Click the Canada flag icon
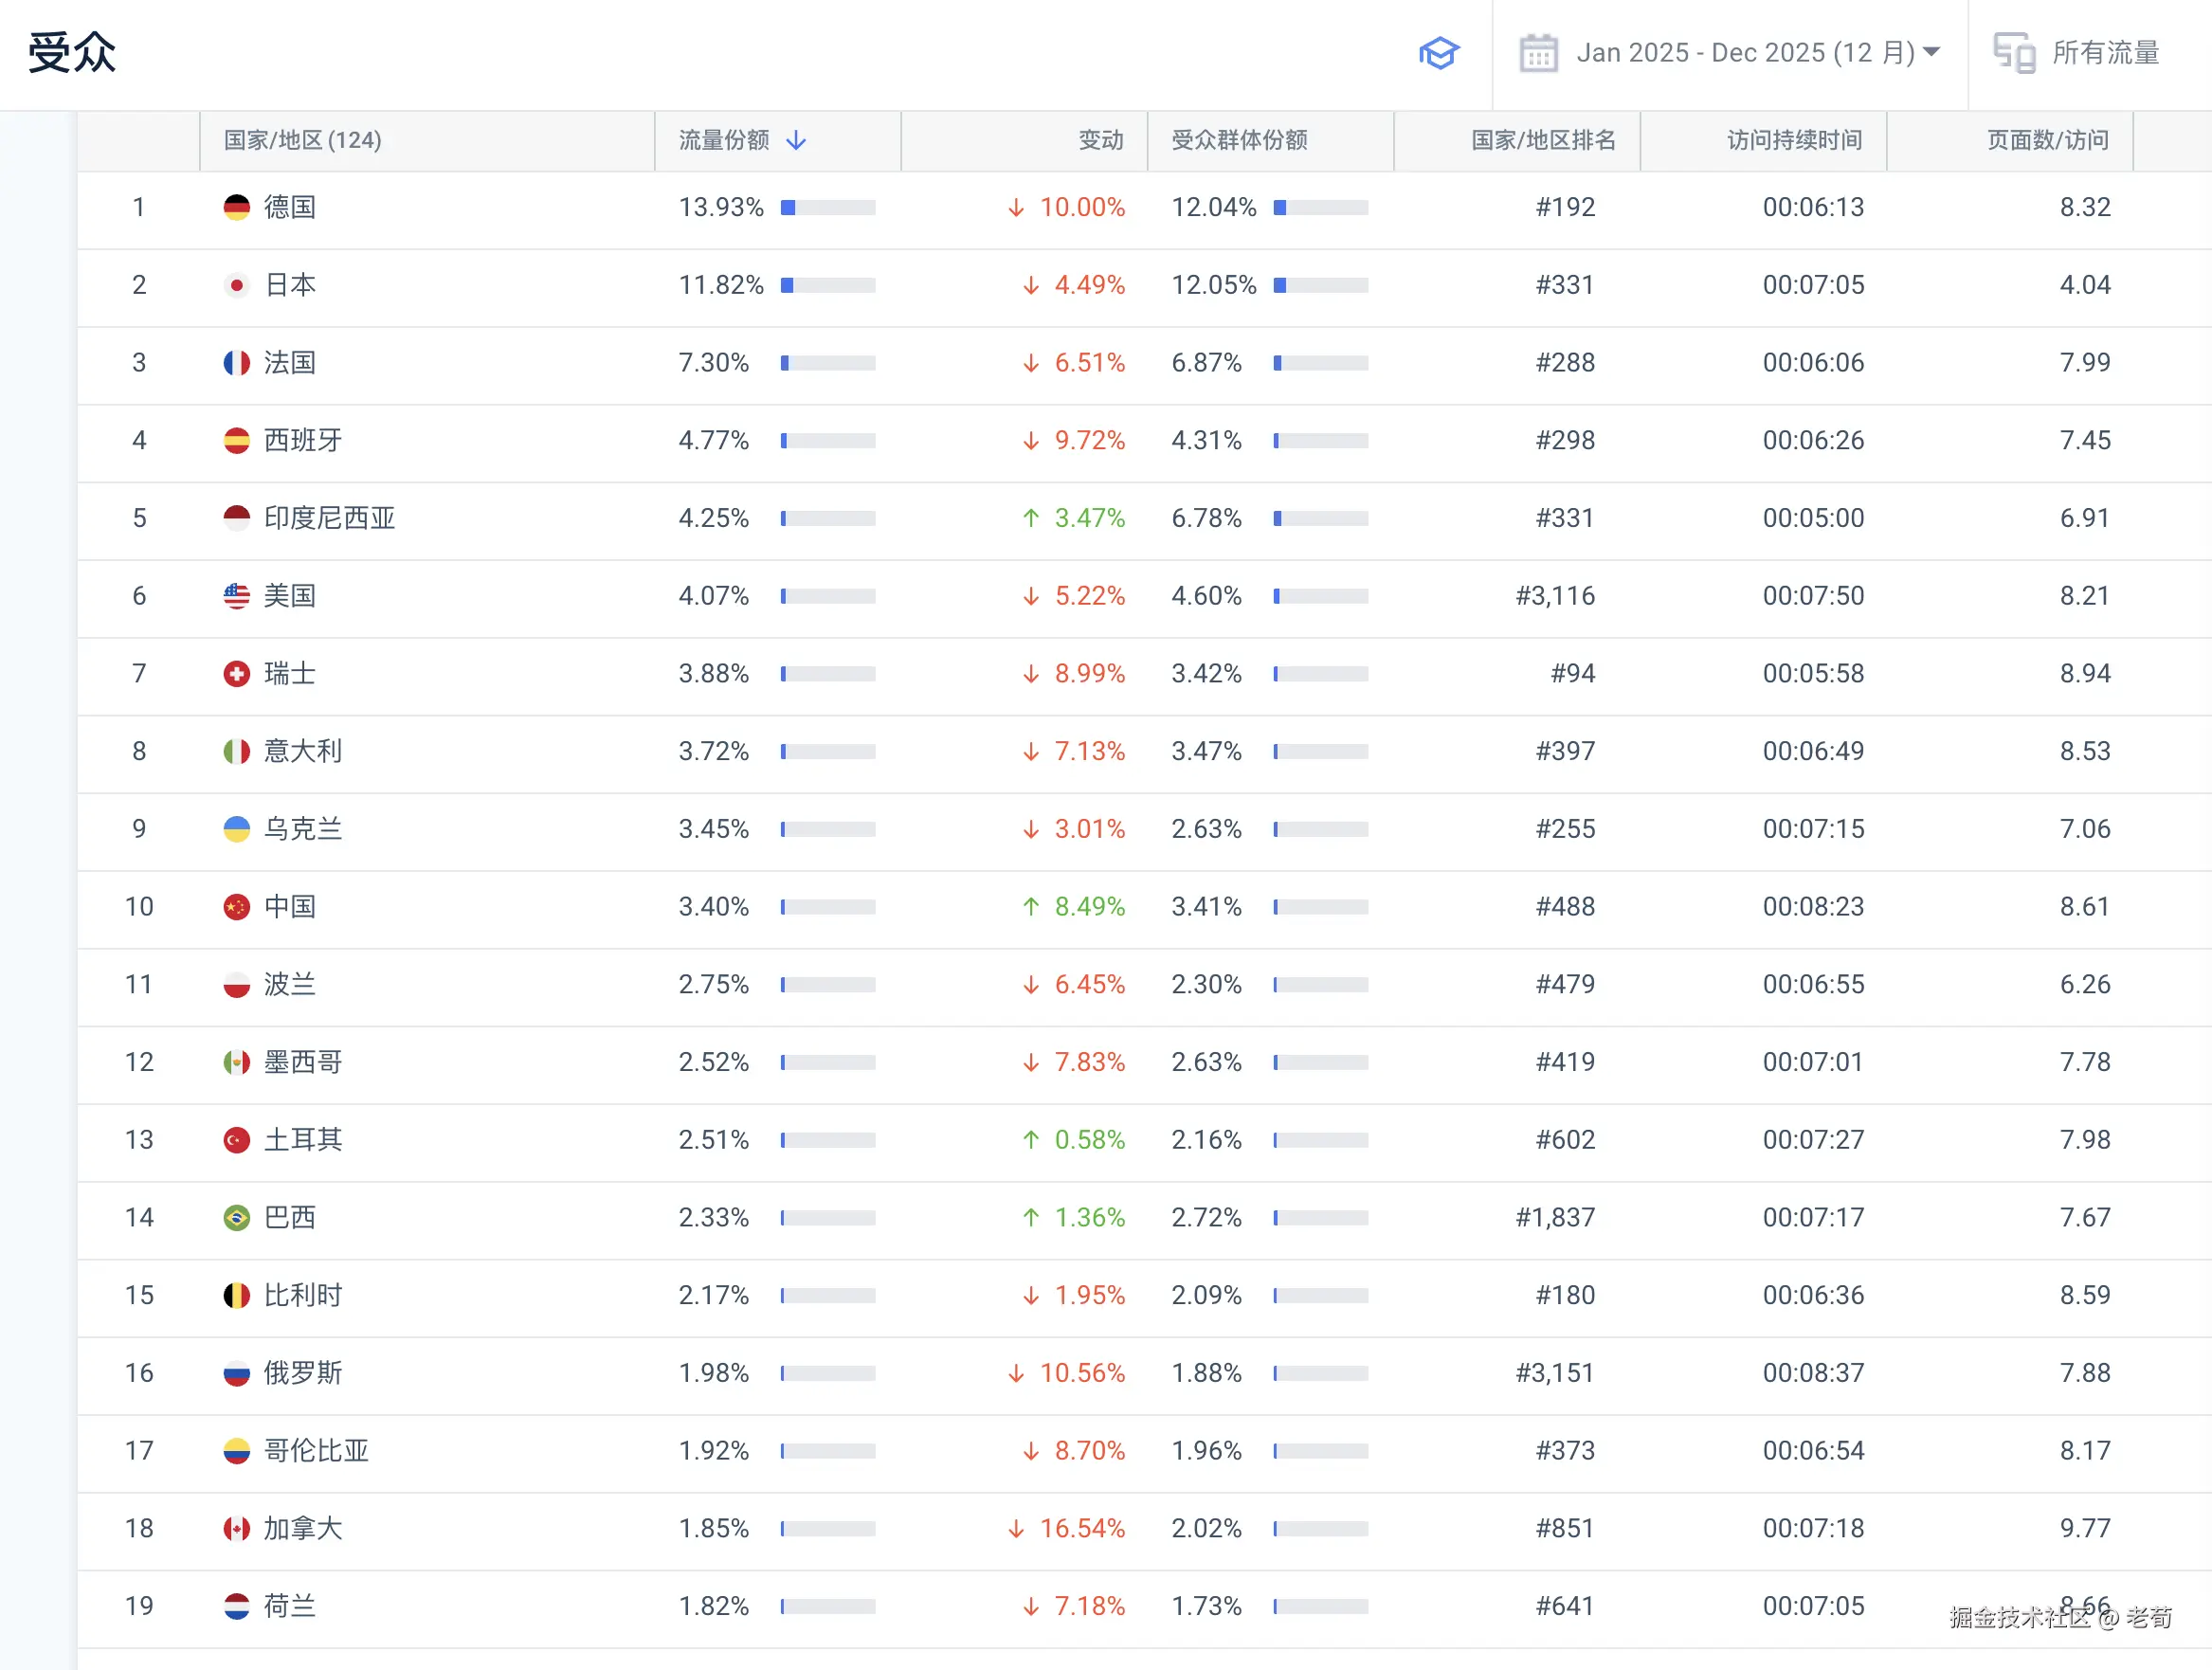 [x=236, y=1528]
